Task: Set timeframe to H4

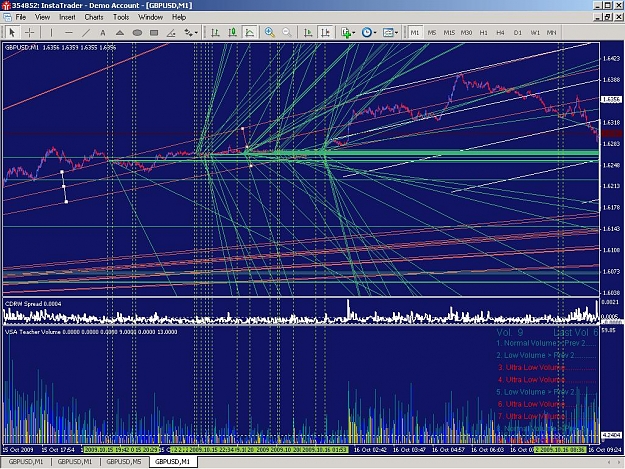Action: [501, 33]
